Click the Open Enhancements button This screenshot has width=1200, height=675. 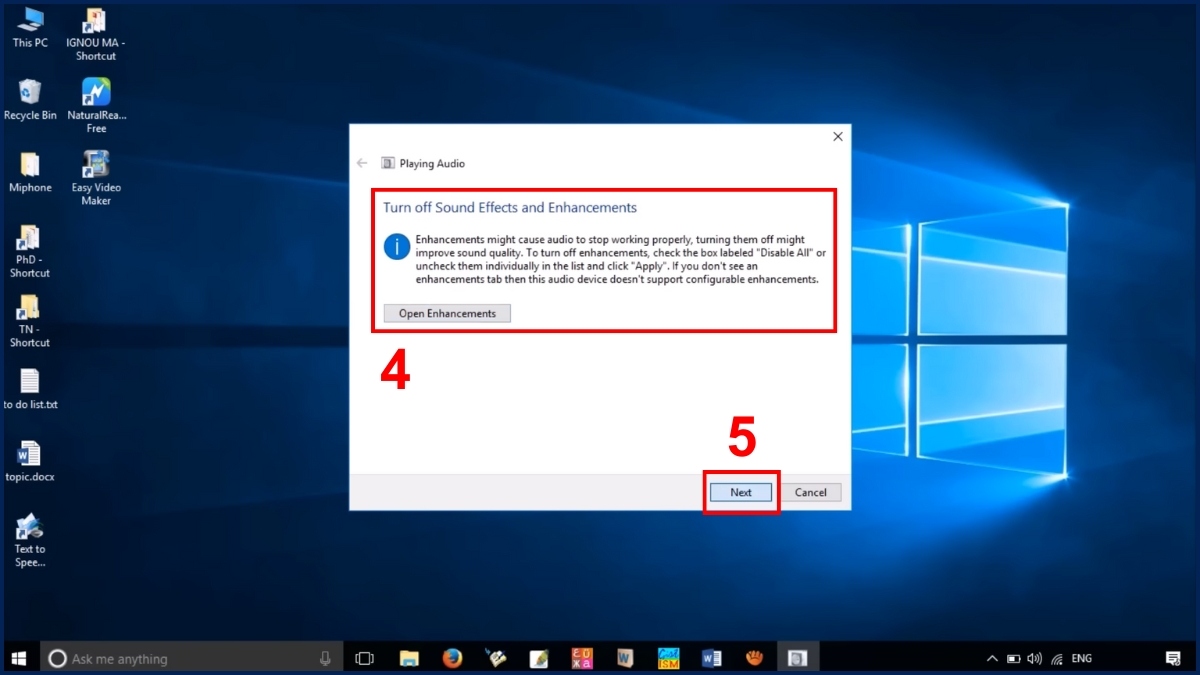tap(446, 313)
